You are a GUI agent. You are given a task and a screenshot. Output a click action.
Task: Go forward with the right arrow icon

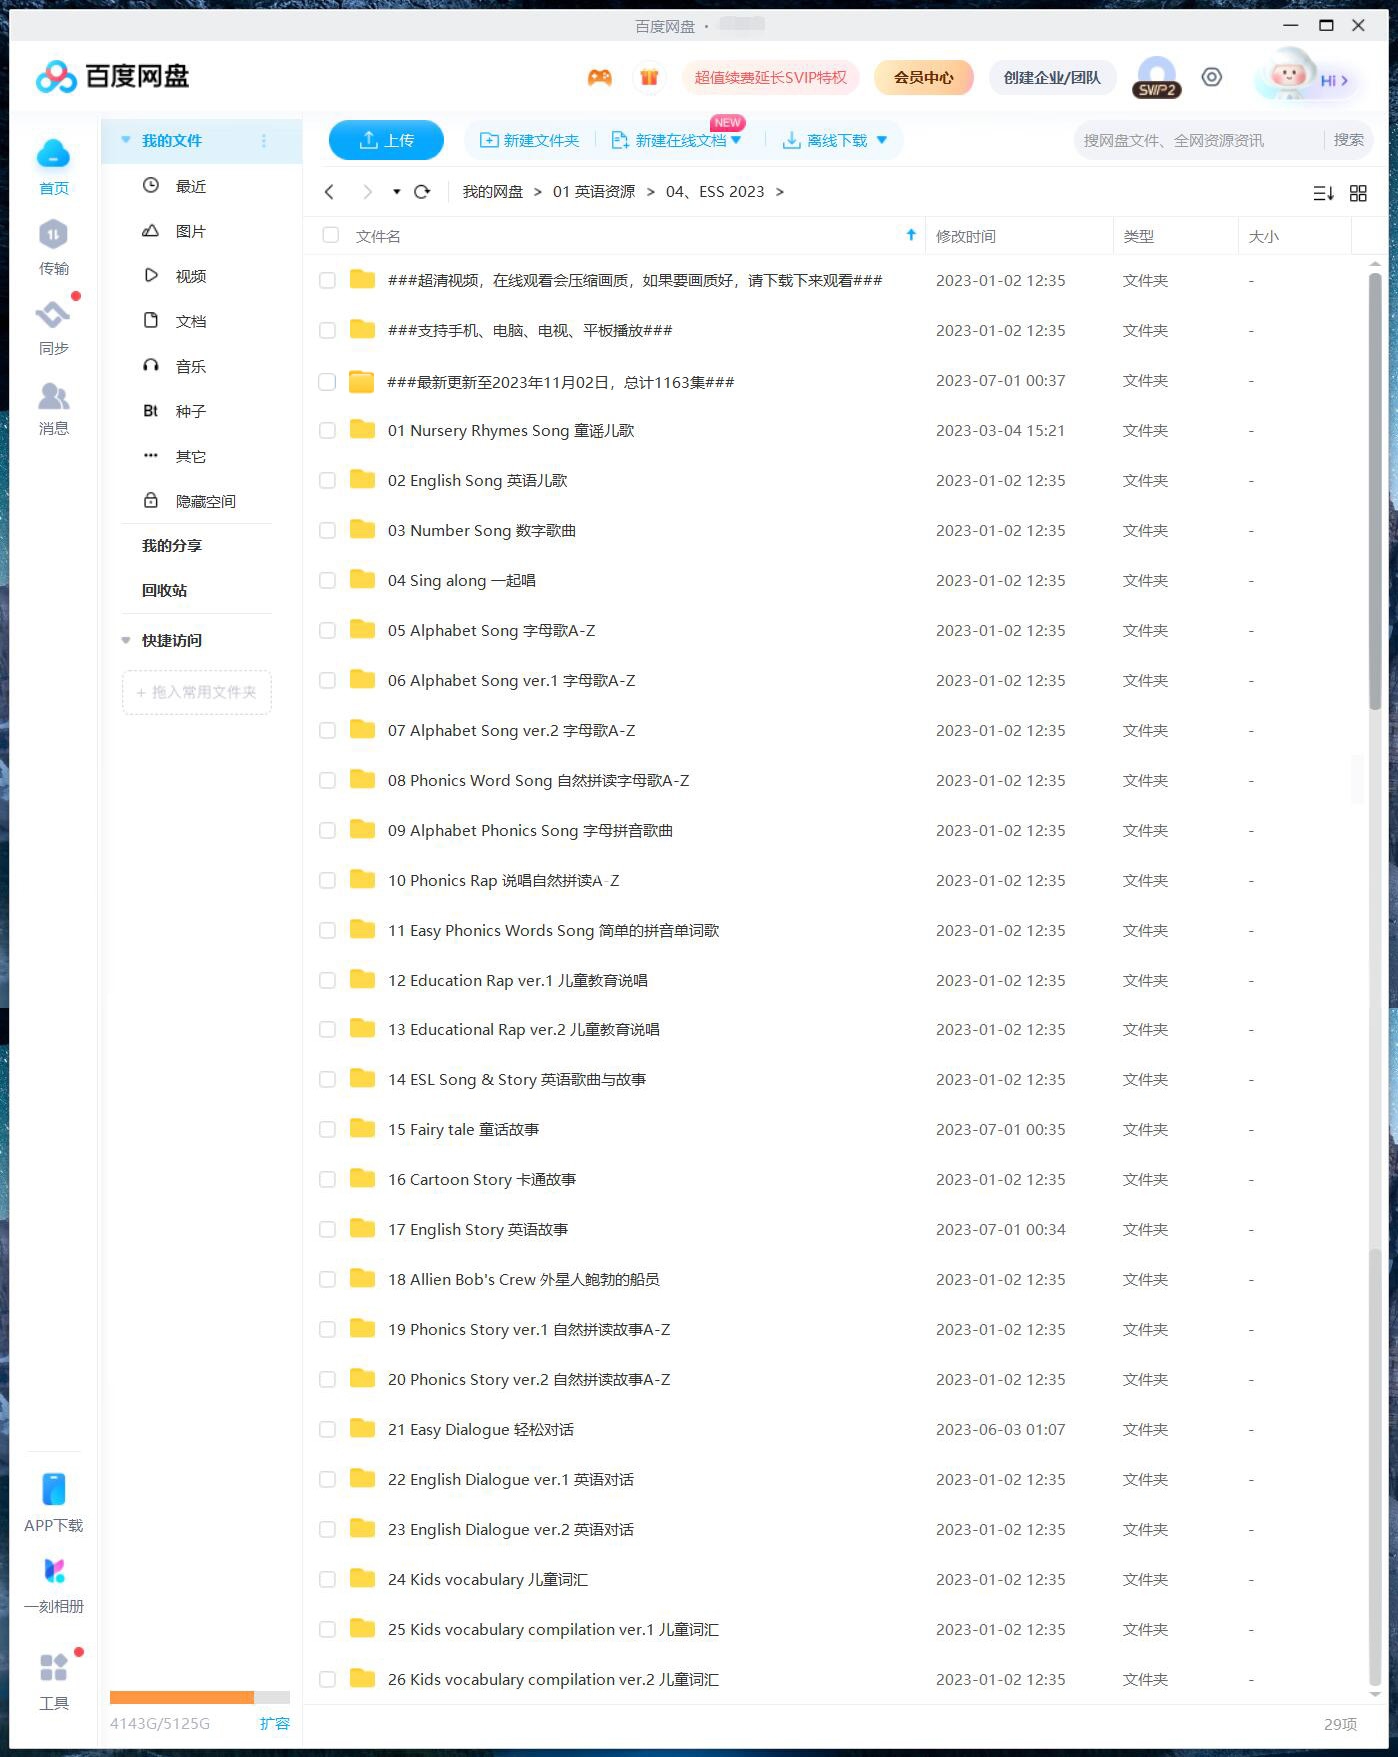point(367,192)
